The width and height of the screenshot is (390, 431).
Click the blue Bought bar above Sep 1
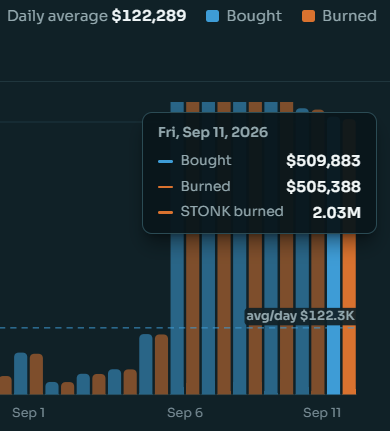point(21,374)
